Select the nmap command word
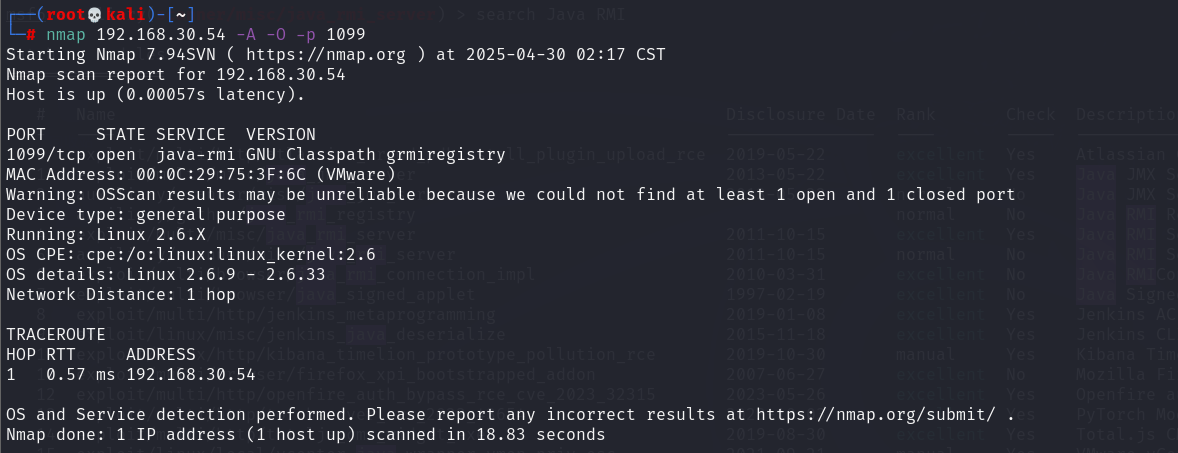The width and height of the screenshot is (1178, 453). pyautogui.click(x=65, y=35)
